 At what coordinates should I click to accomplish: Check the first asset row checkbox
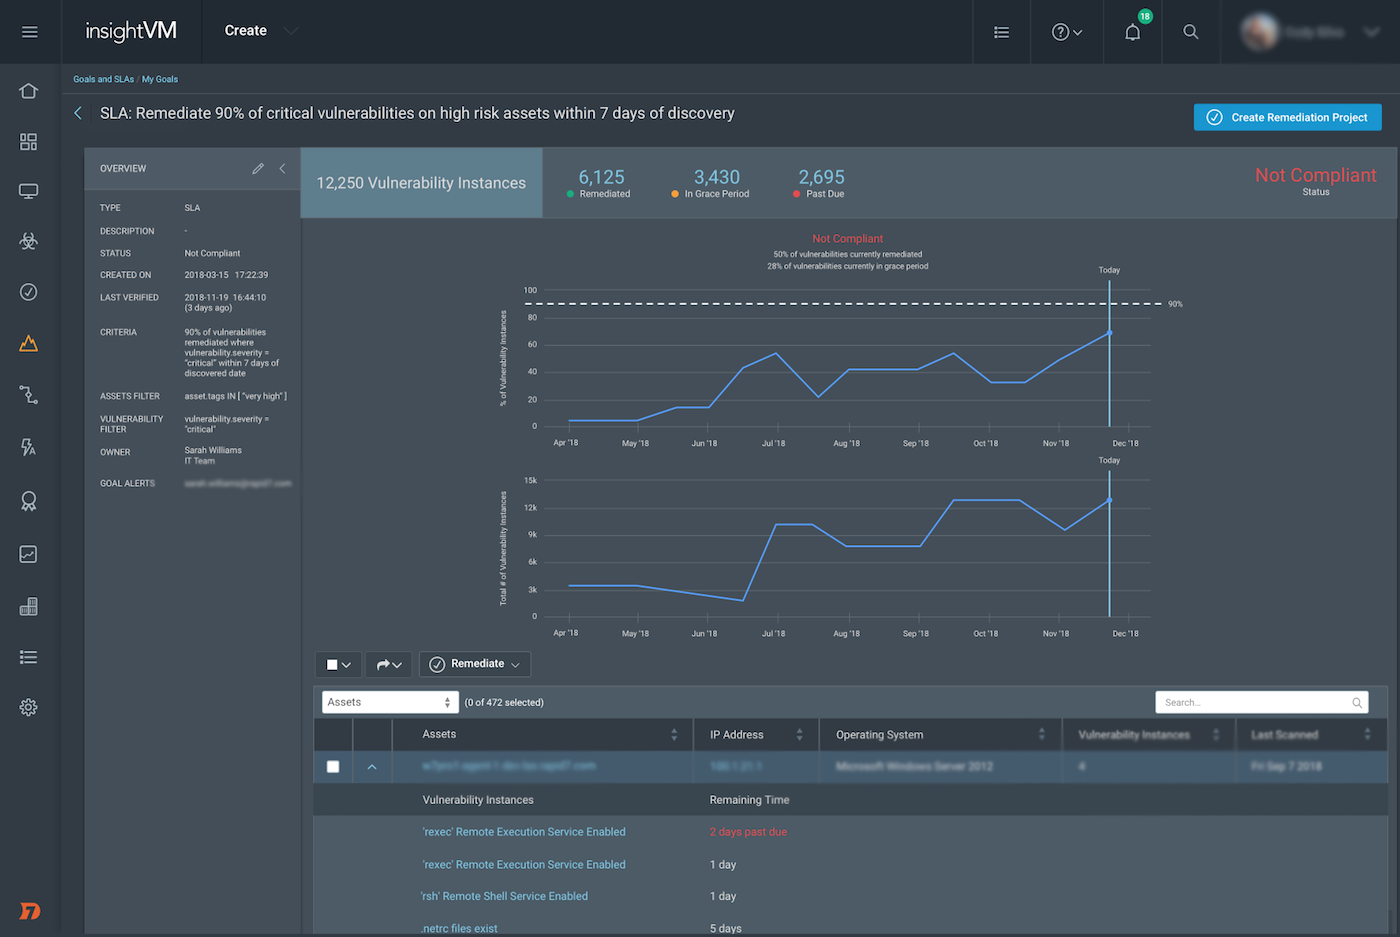point(333,767)
